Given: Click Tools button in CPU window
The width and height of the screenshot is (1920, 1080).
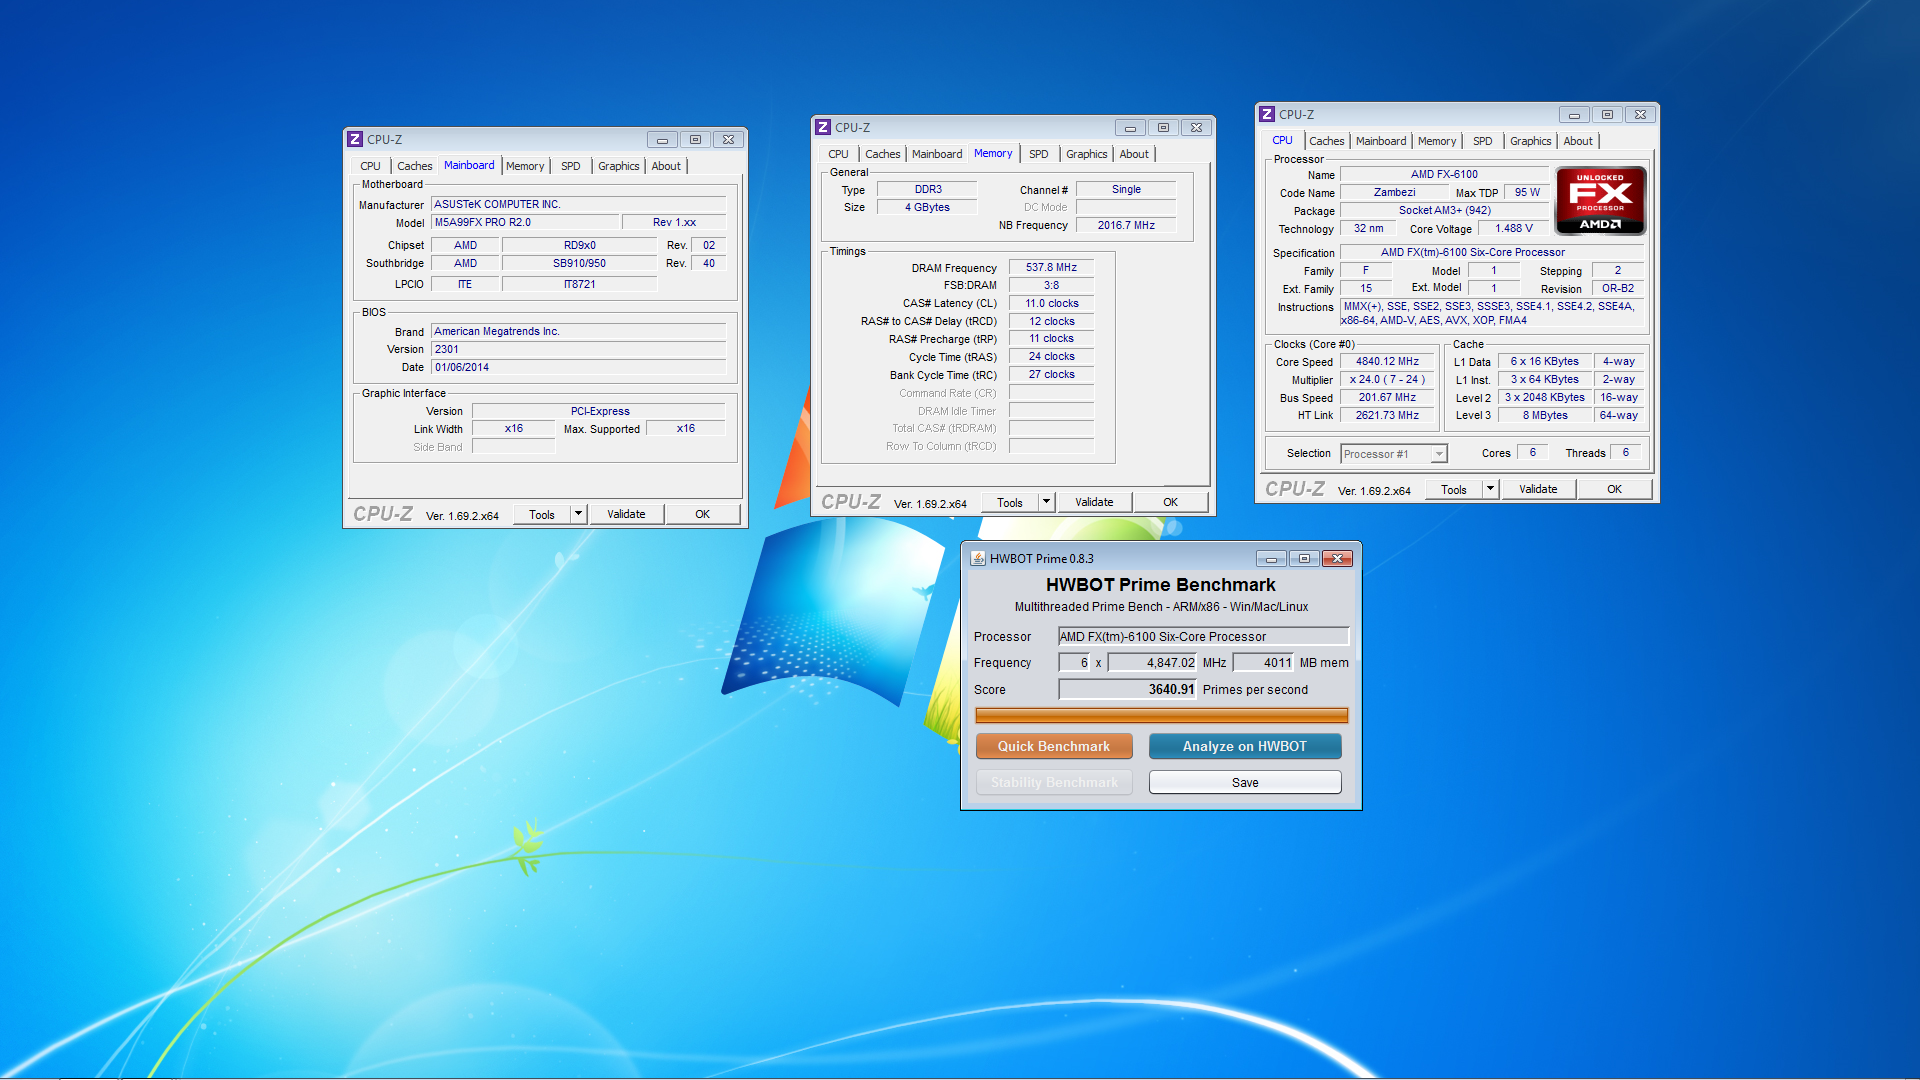Looking at the screenshot, I should coord(1454,489).
